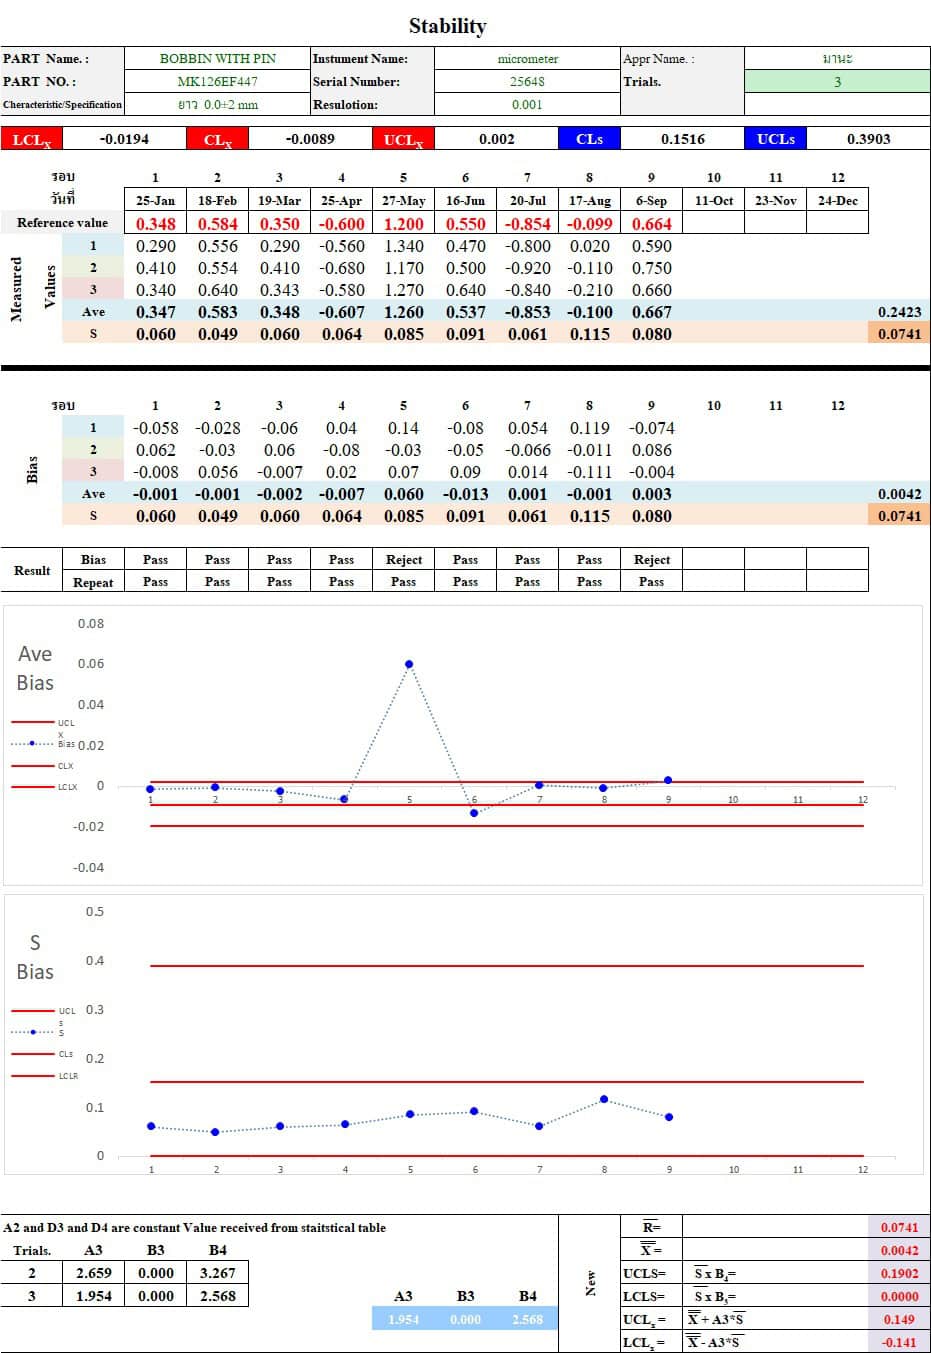Select part number cell MK126EF447
Screen dimensions: 931x1353
(217, 82)
